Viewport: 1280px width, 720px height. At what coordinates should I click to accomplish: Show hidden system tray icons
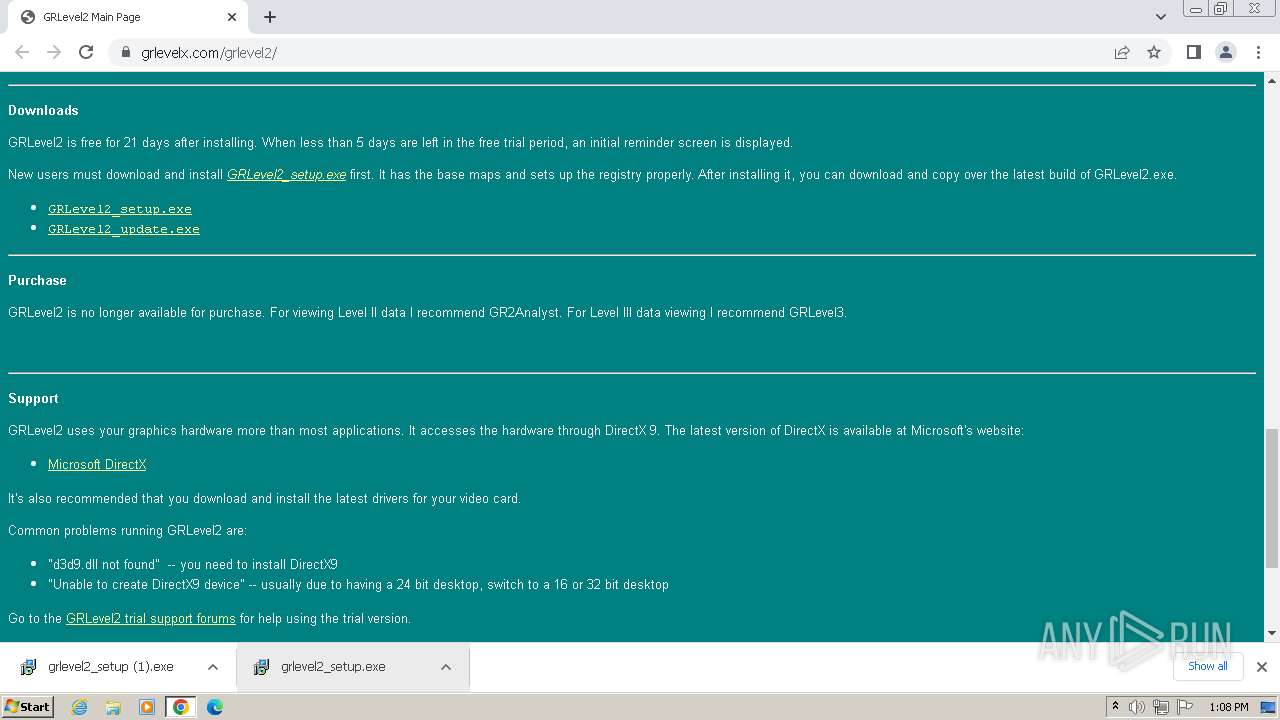pos(1115,707)
